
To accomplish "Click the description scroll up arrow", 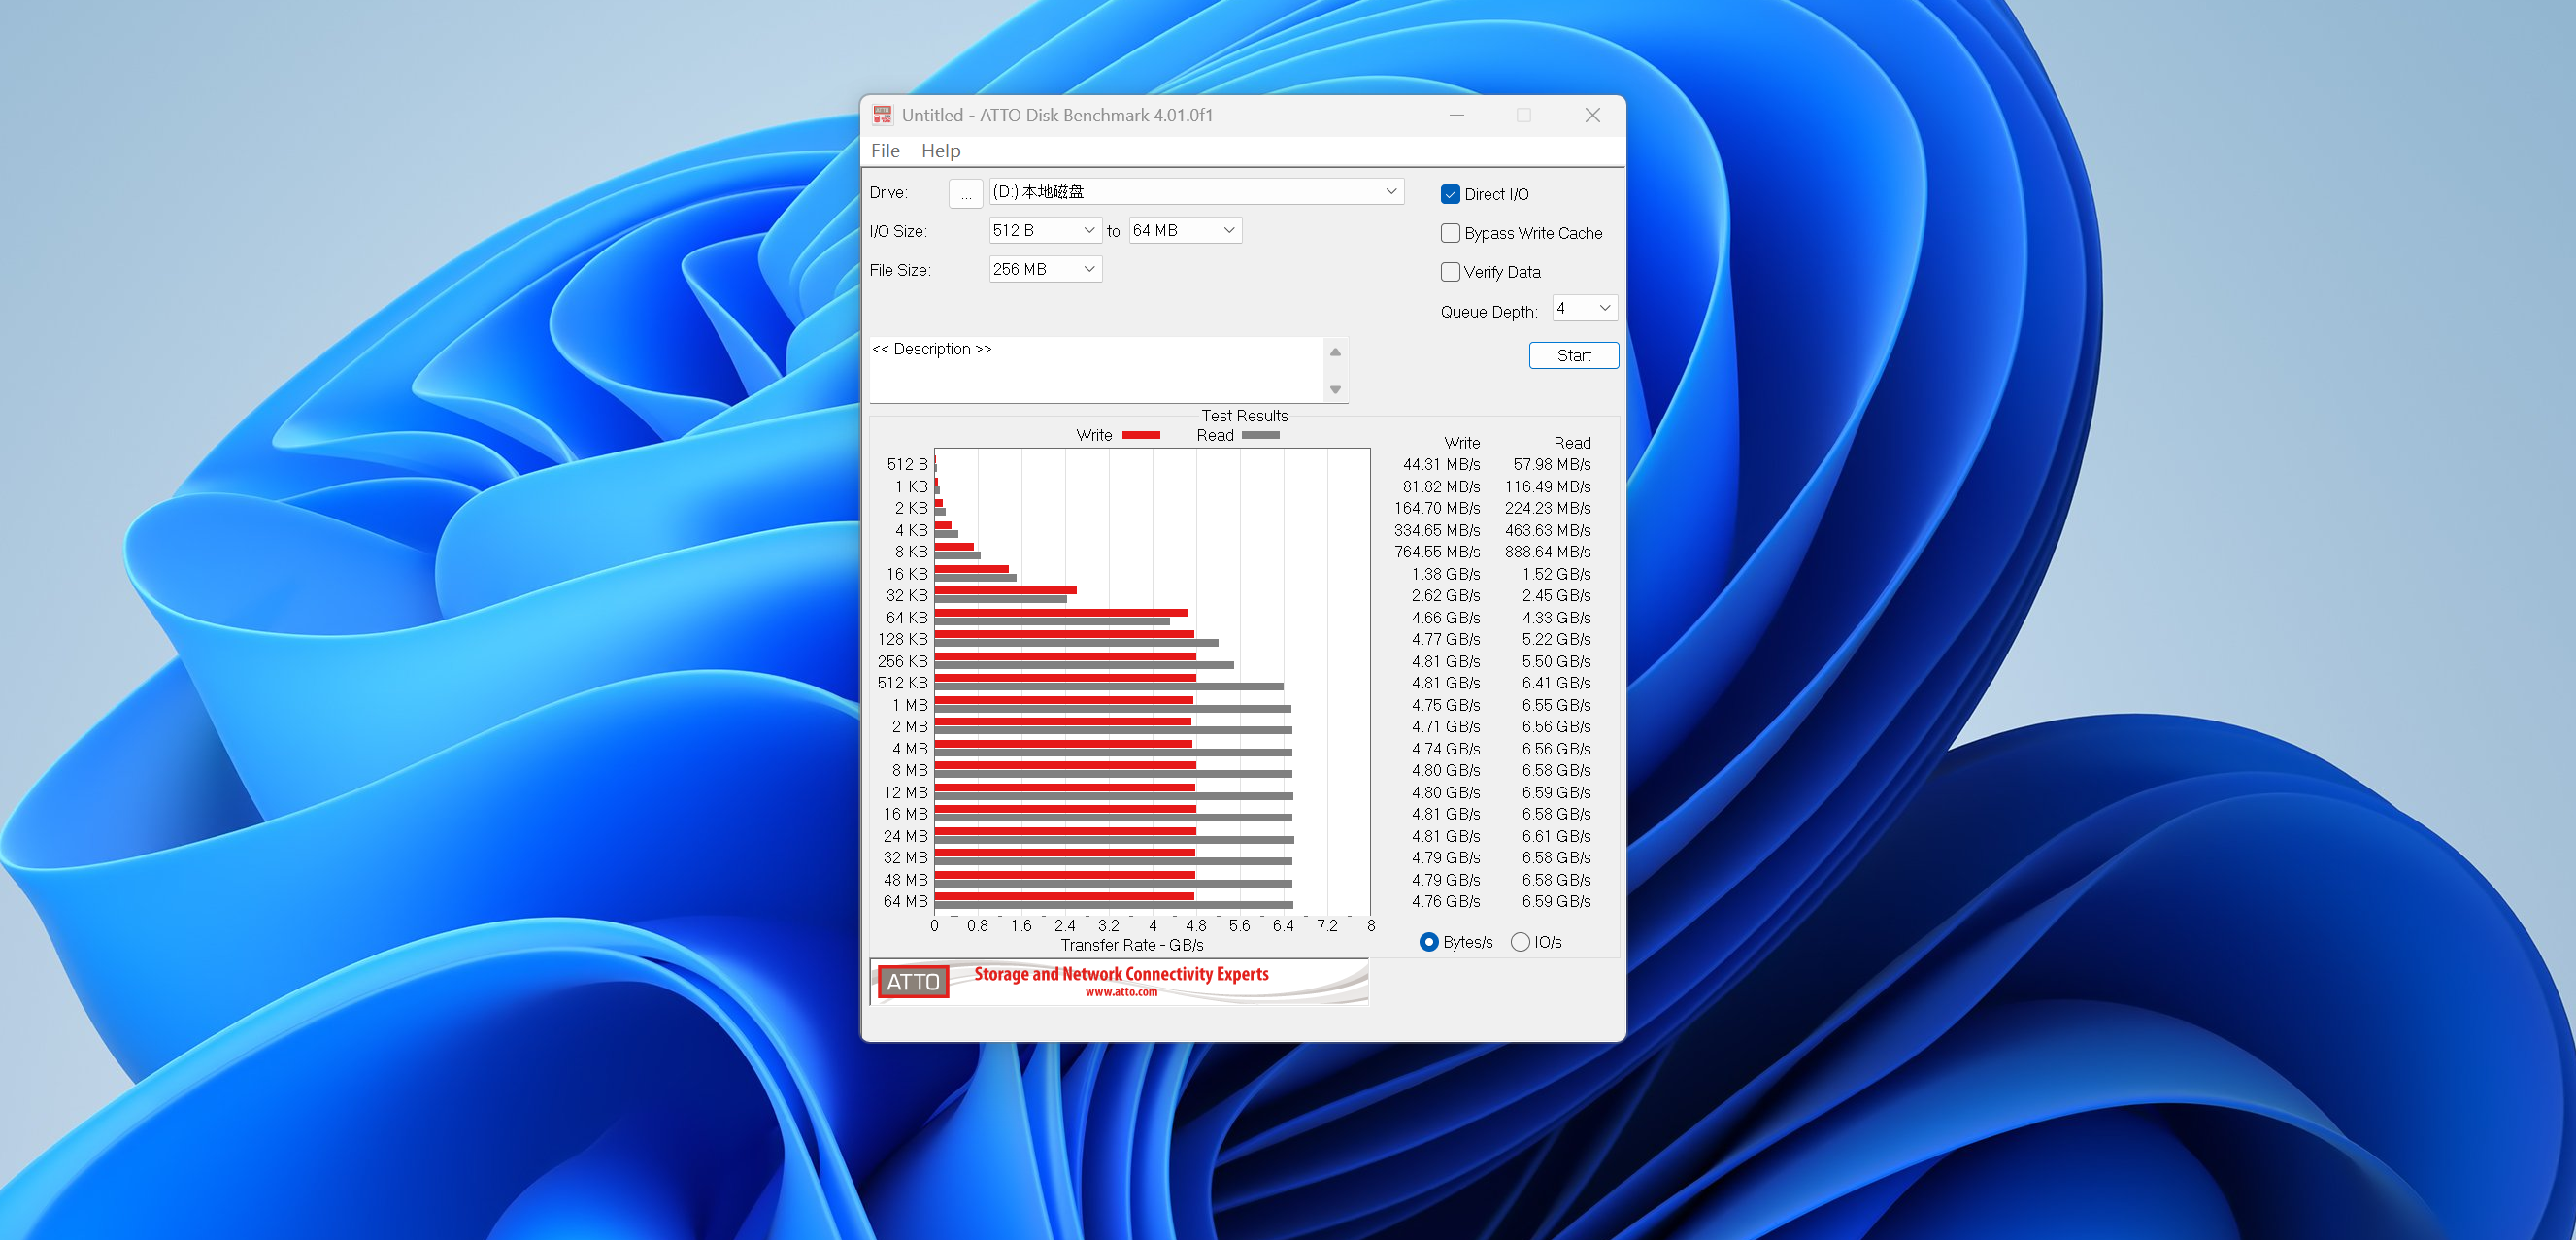I will (x=1335, y=352).
